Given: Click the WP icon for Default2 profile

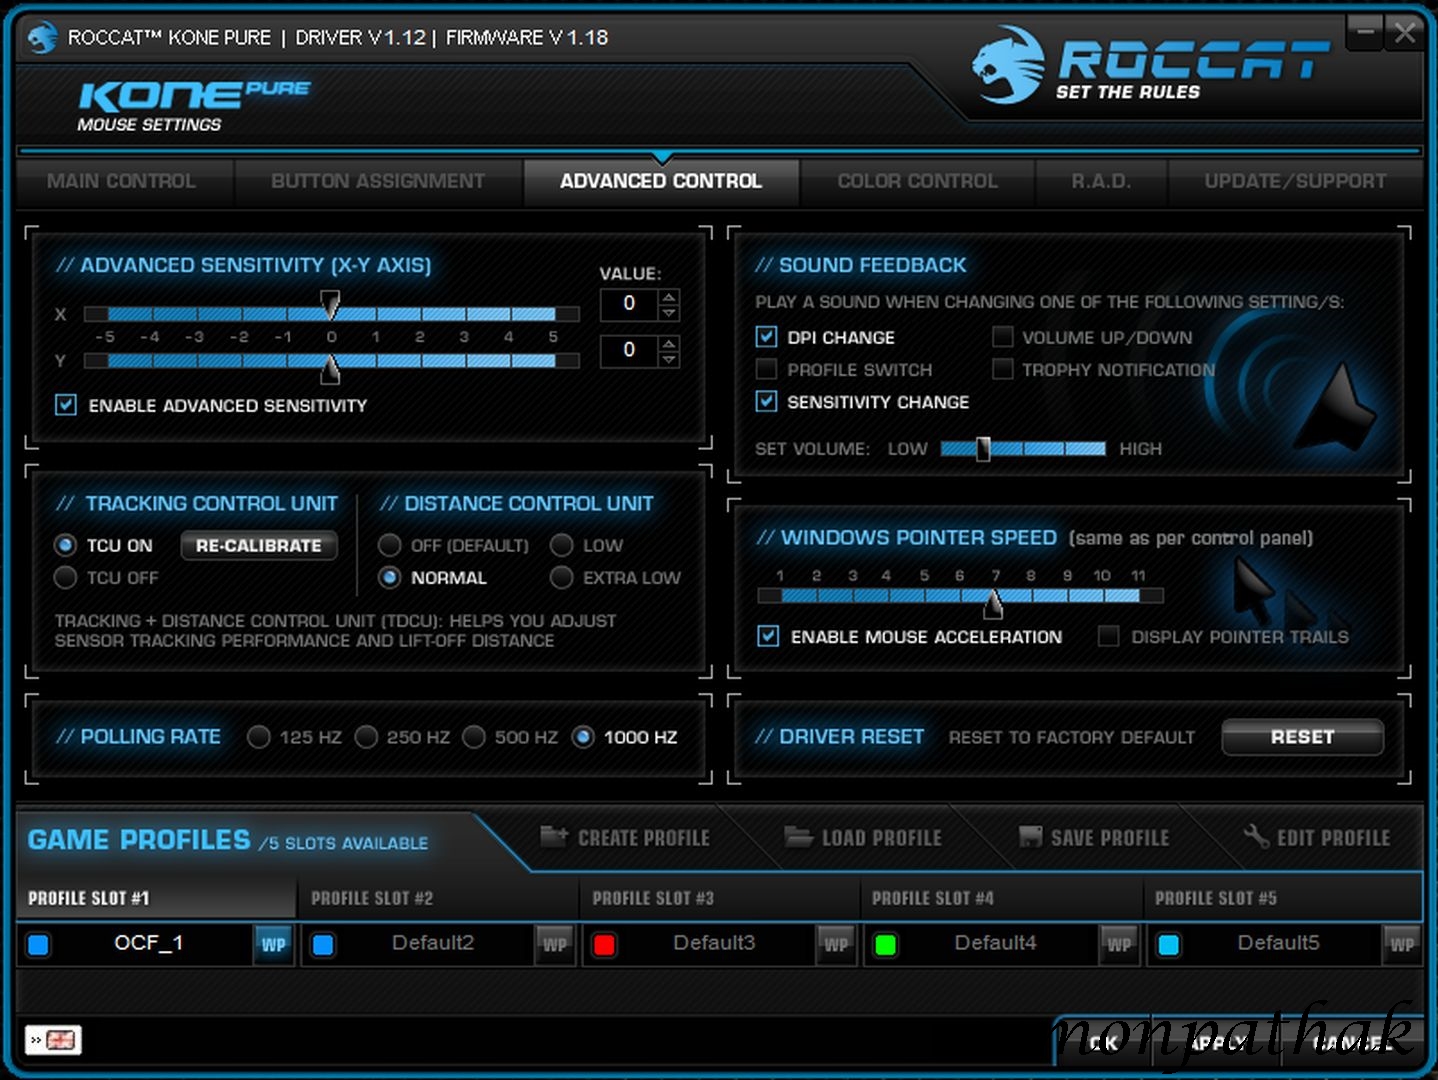Looking at the screenshot, I should 555,944.
